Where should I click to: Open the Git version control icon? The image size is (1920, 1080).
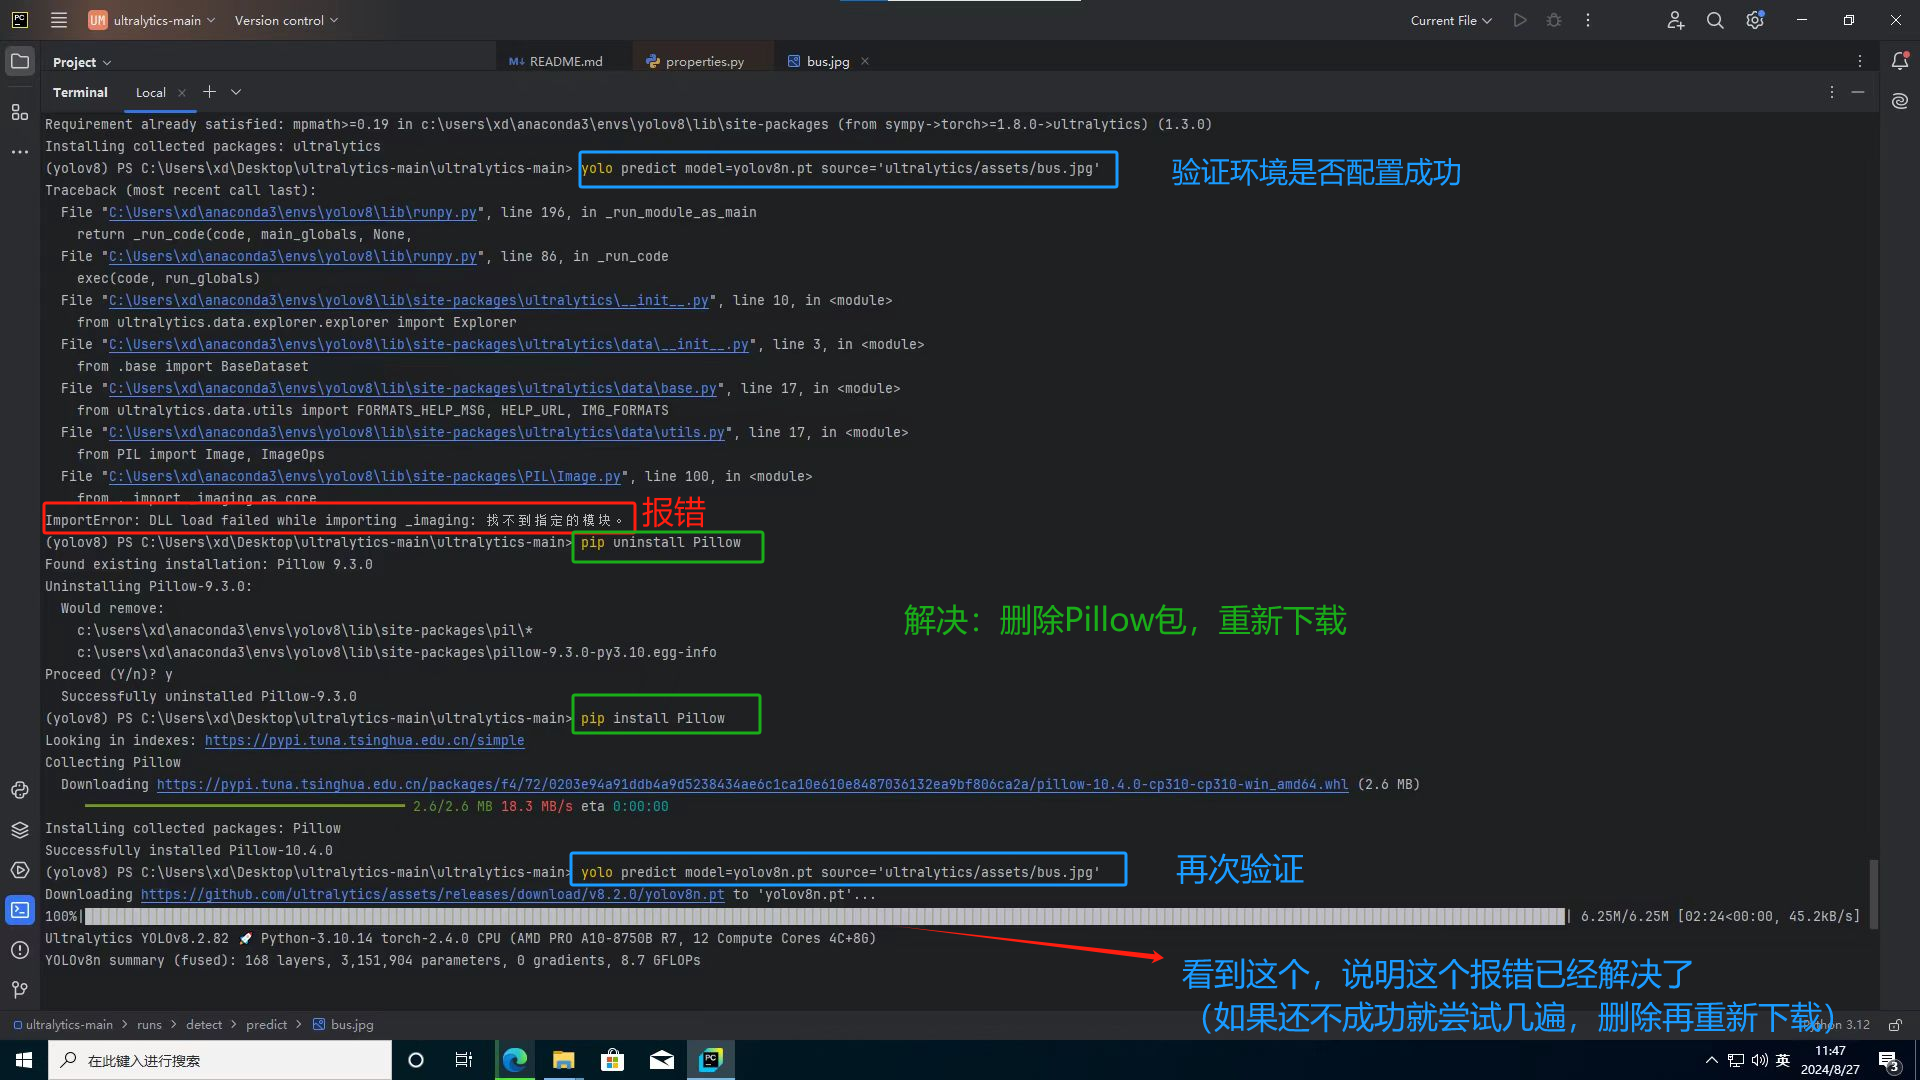click(20, 990)
